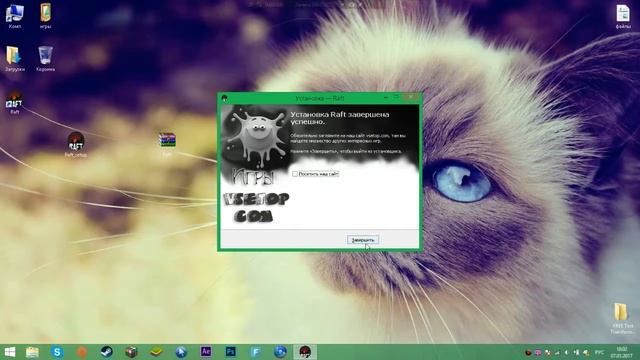Check the Посетить наш сайт checkbox
This screenshot has width=640, height=360.
coord(295,174)
